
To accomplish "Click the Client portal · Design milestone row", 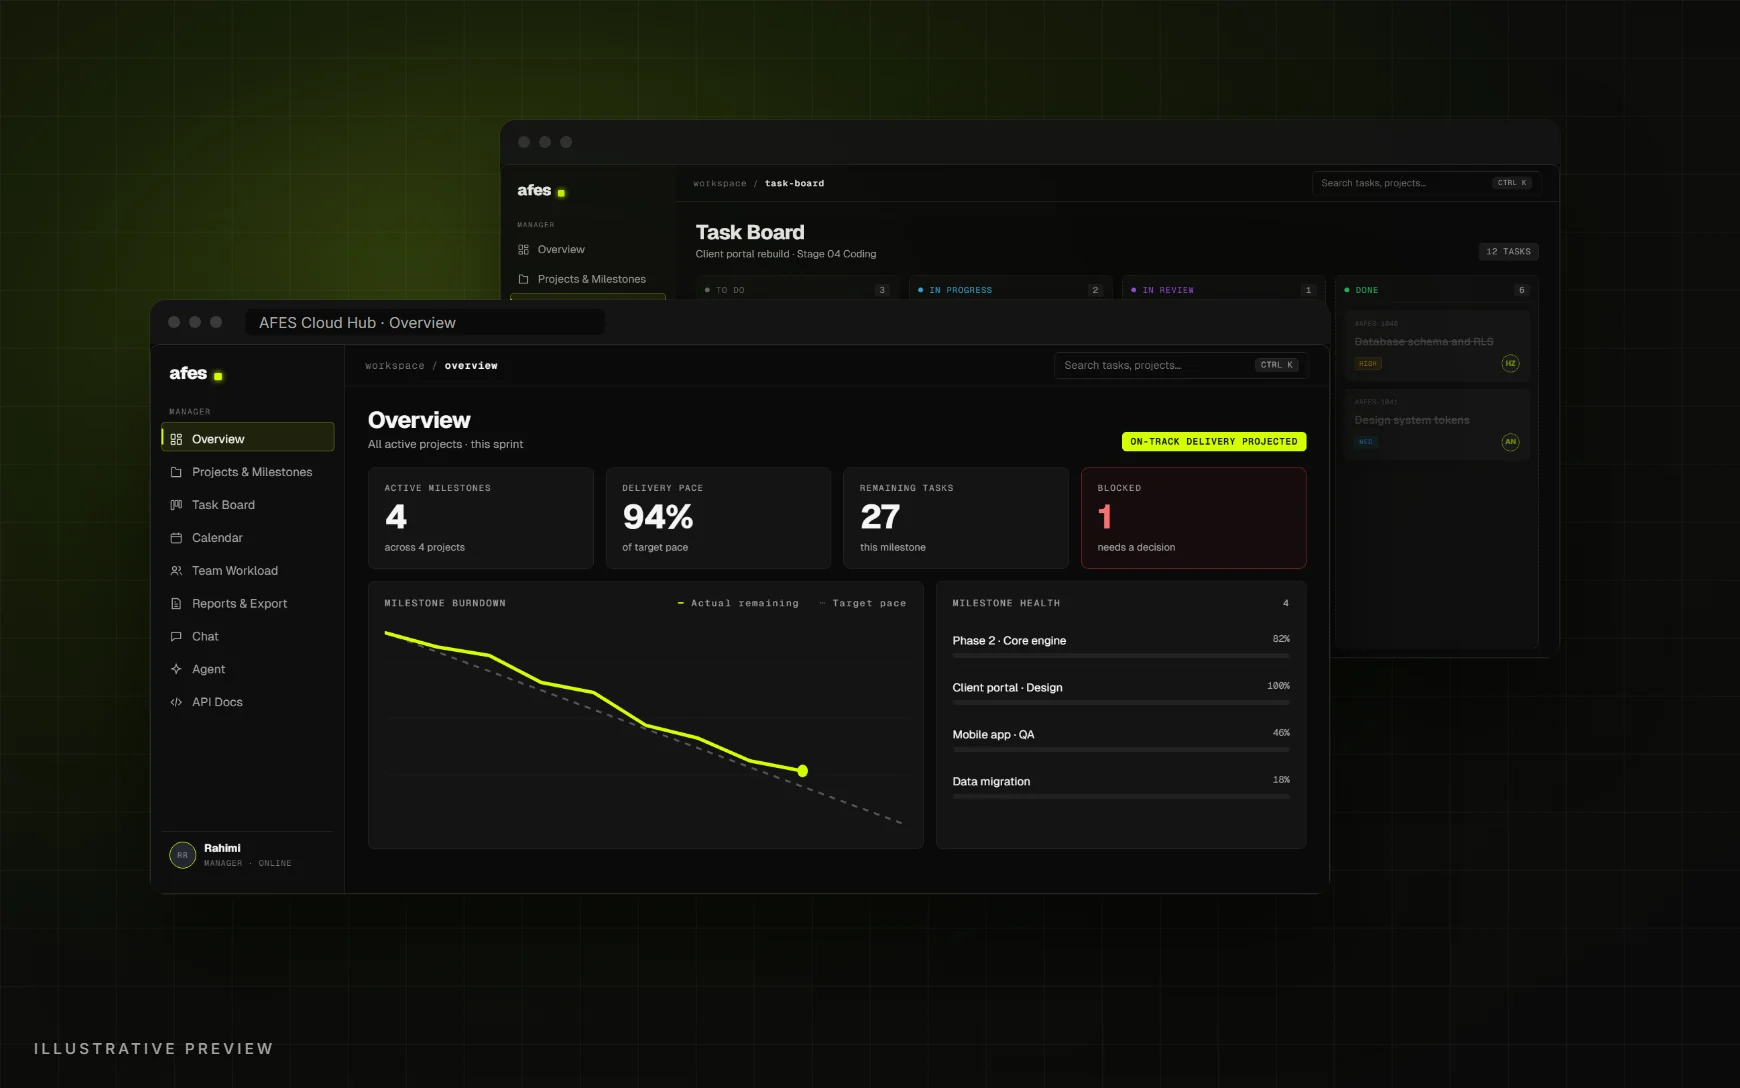I will [1121, 691].
